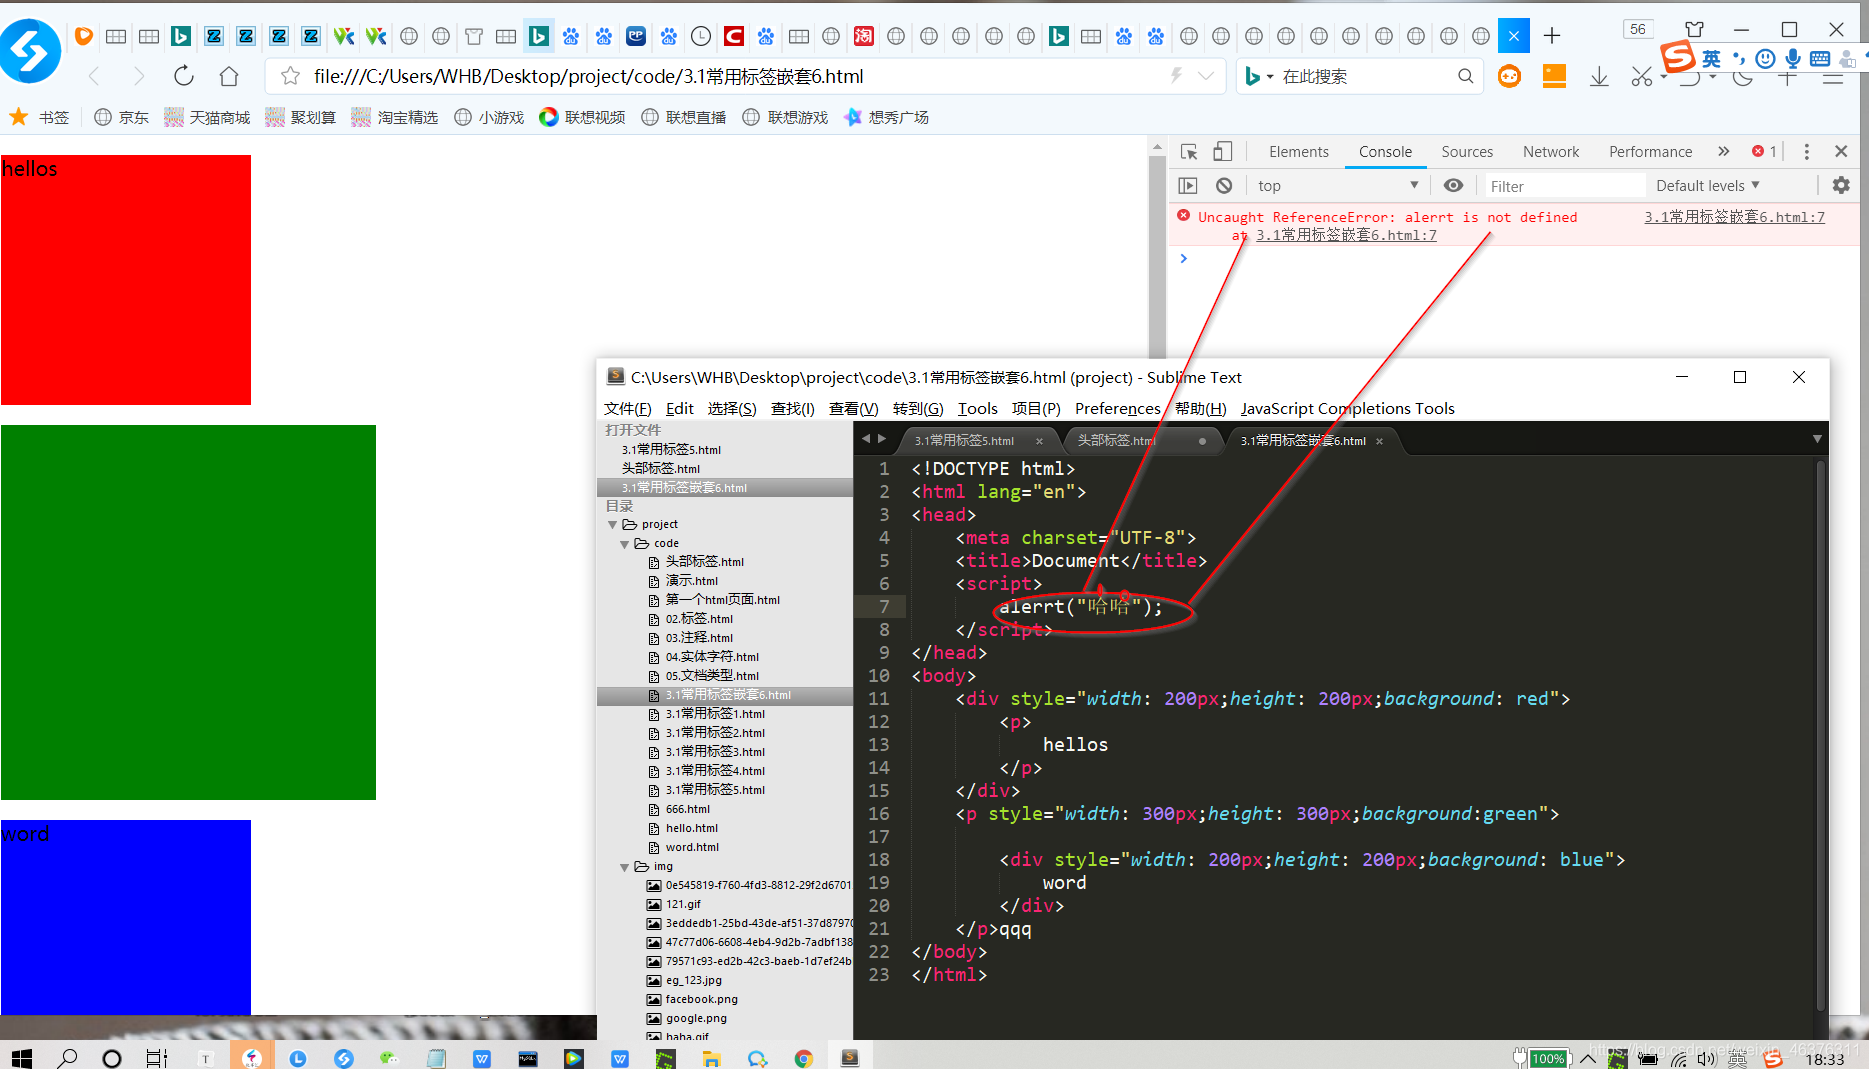The width and height of the screenshot is (1869, 1069).
Task: Clear console messages
Action: pos(1224,185)
